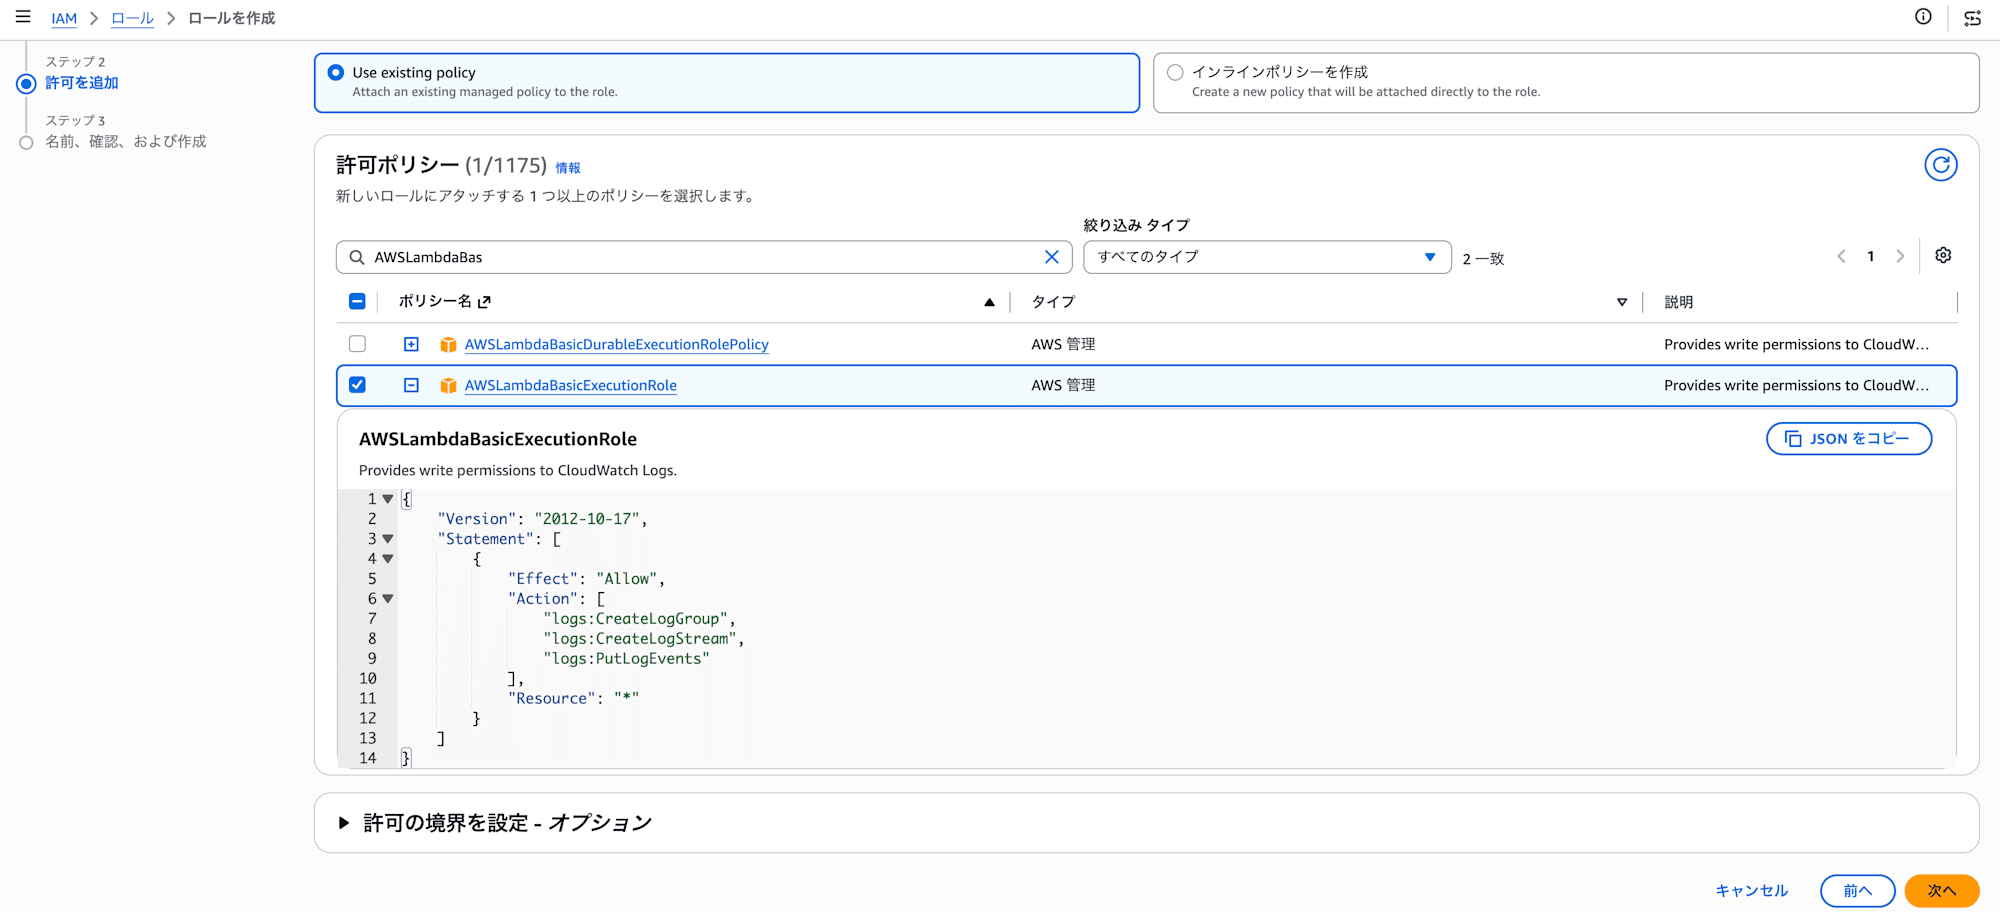Toggle the select-all policies header checkbox
Screen dimensions: 2000x912
[x=357, y=301]
